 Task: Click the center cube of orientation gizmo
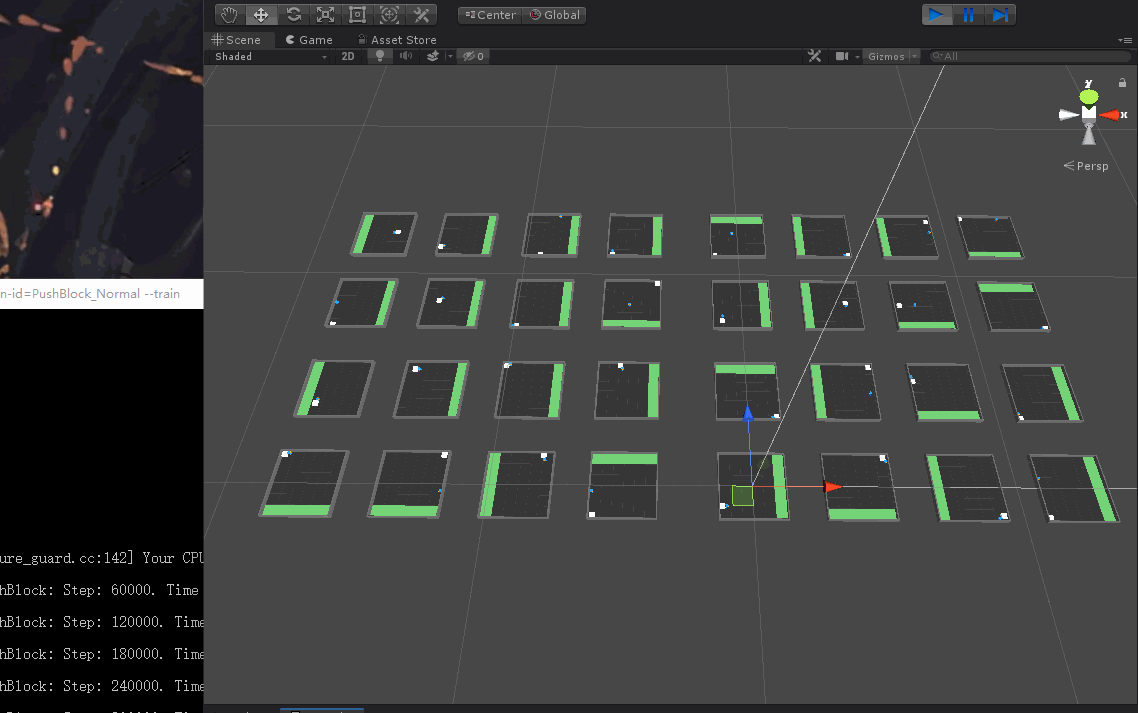tap(1089, 113)
